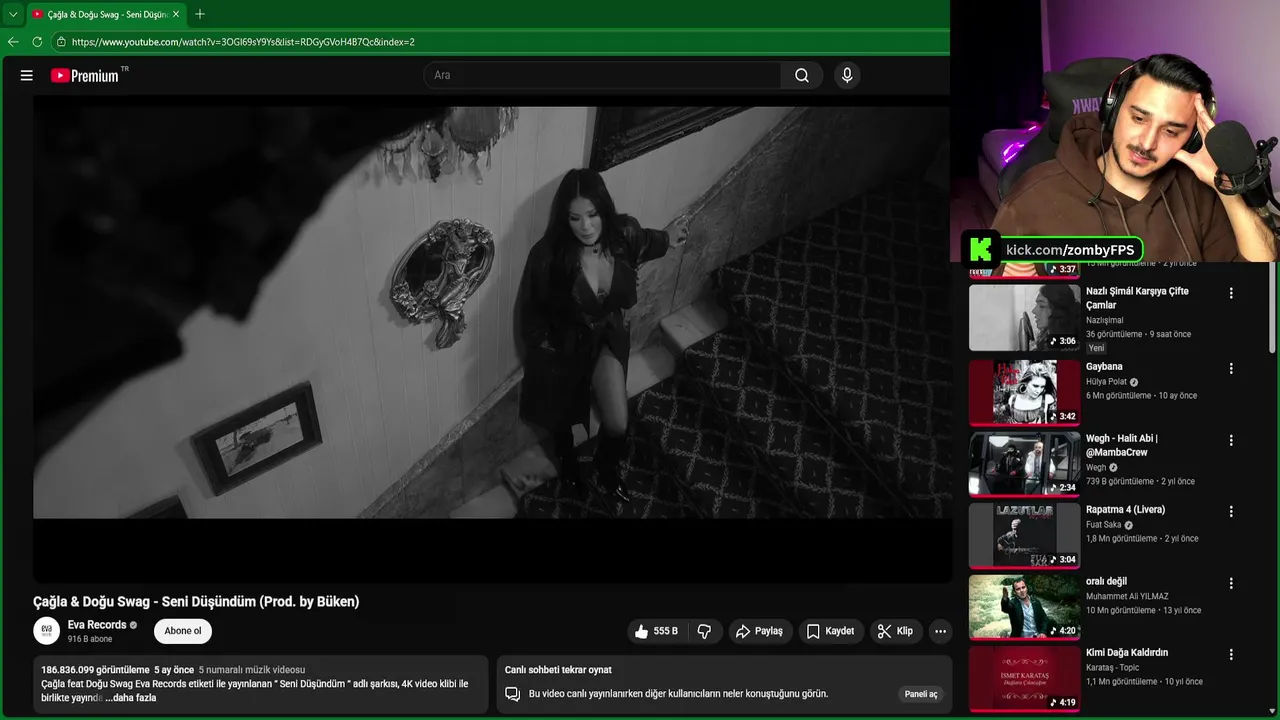
Task: Open more actions three-dot menu under video
Action: pos(940,631)
